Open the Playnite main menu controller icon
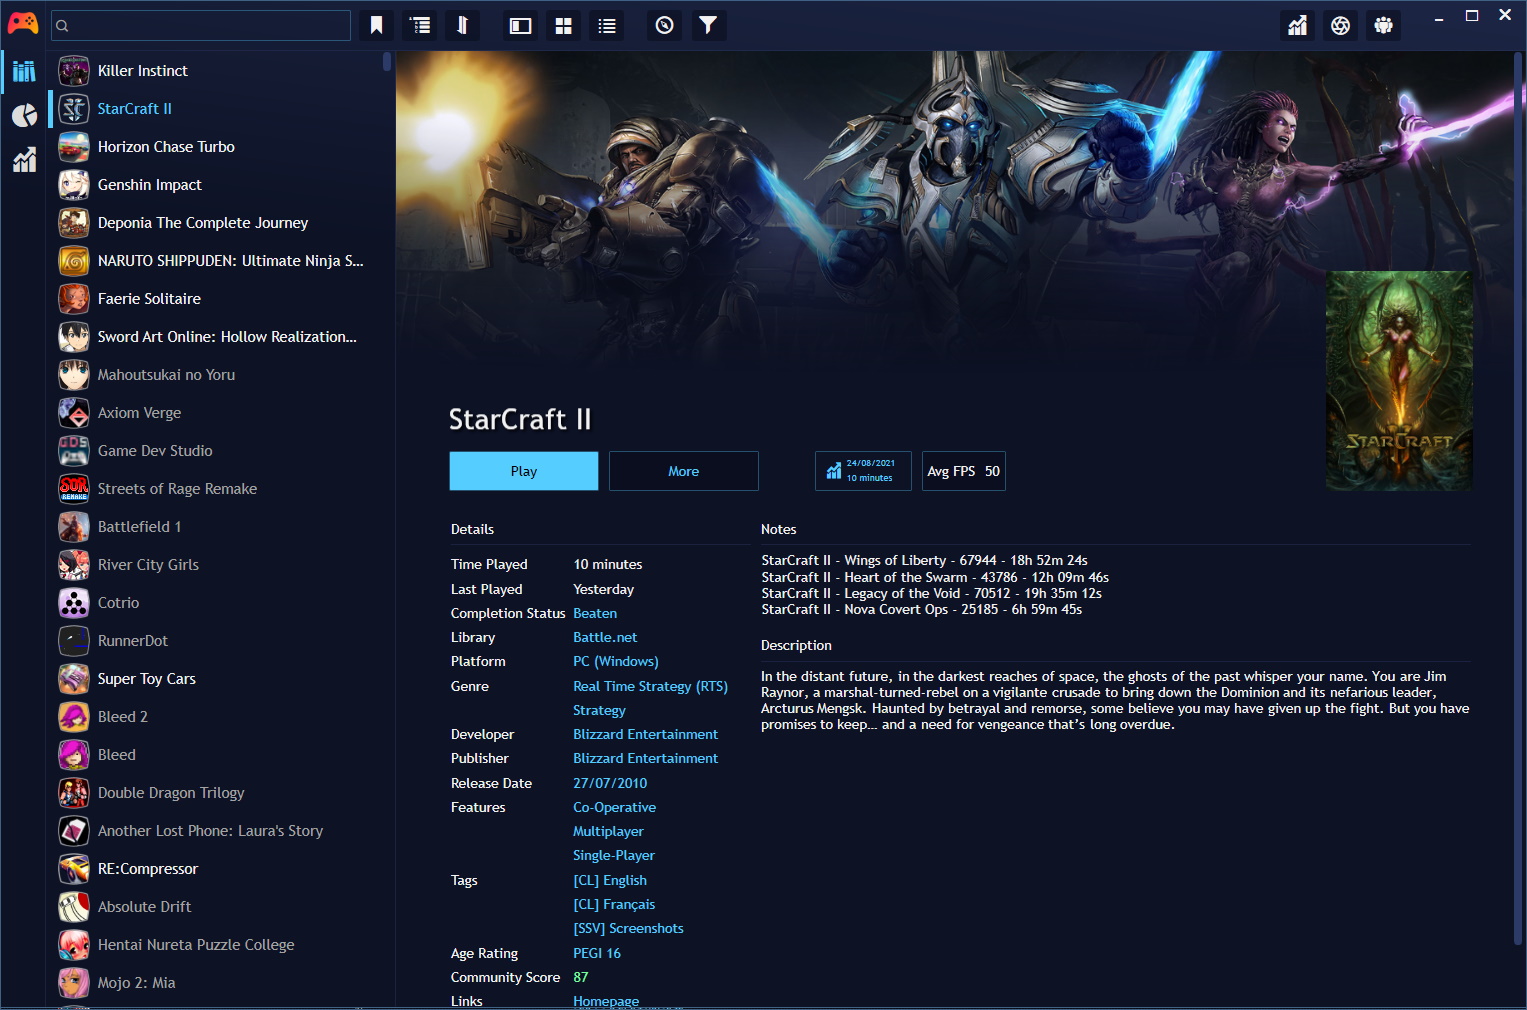This screenshot has height=1010, width=1527. (23, 24)
